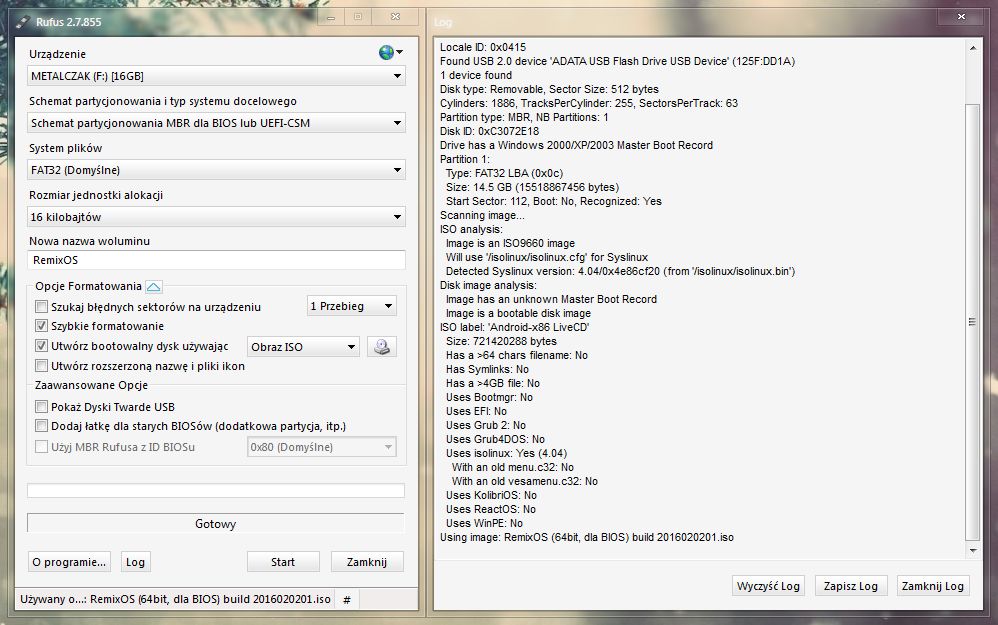Click the hash symbol in status bar

347,600
